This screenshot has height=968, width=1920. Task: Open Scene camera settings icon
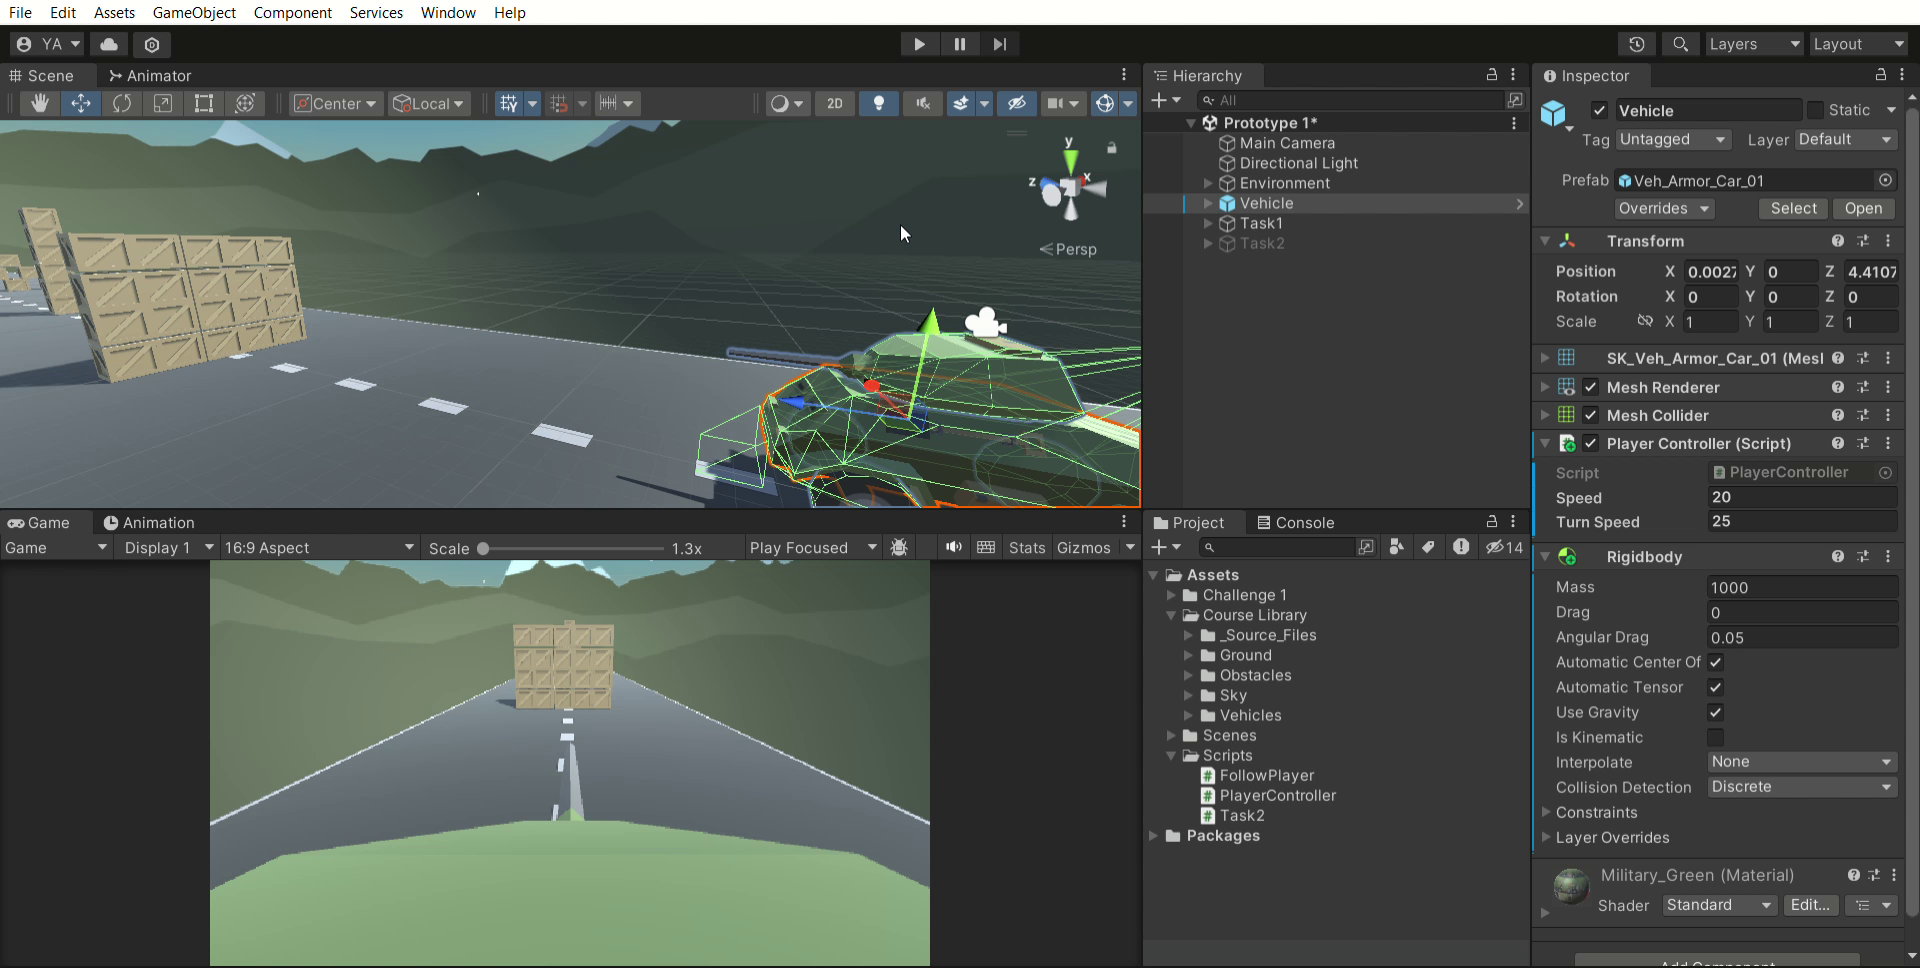[1054, 103]
